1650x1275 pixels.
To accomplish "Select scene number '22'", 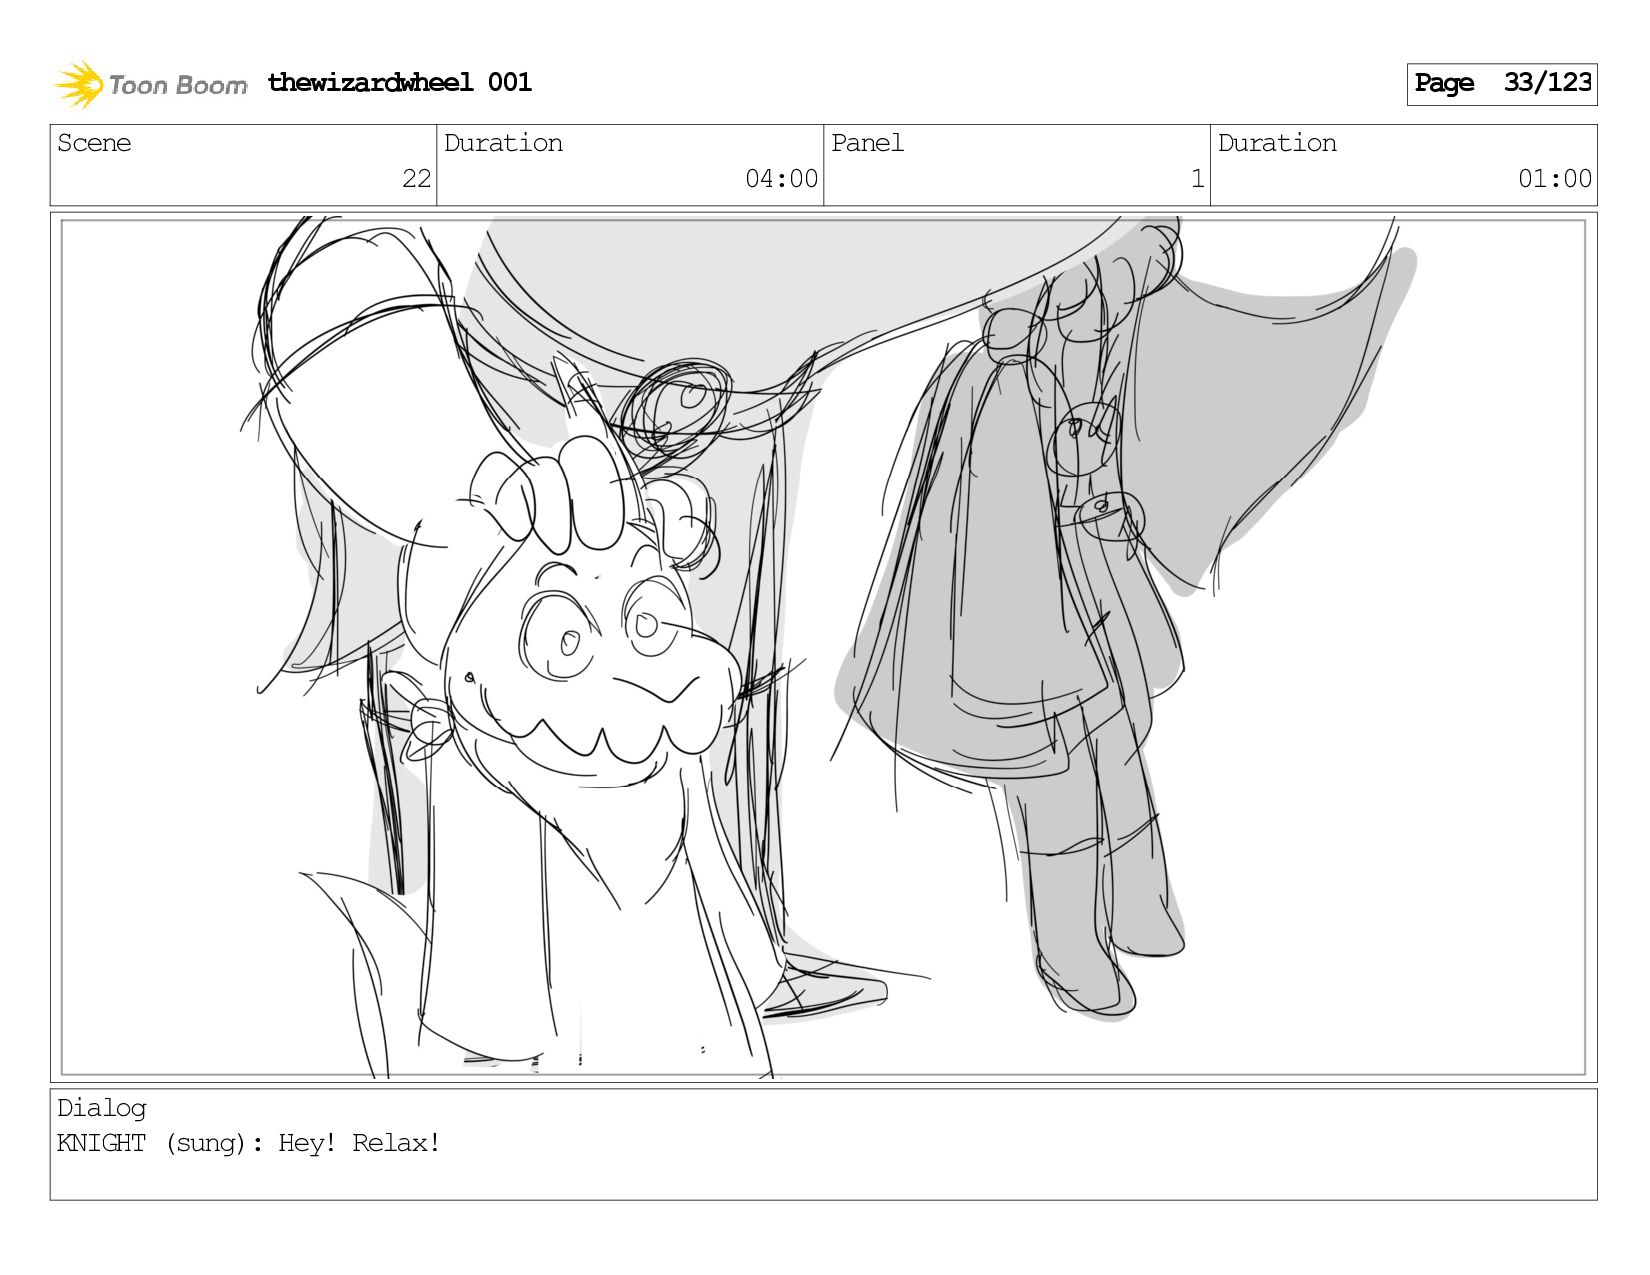I will coord(416,179).
